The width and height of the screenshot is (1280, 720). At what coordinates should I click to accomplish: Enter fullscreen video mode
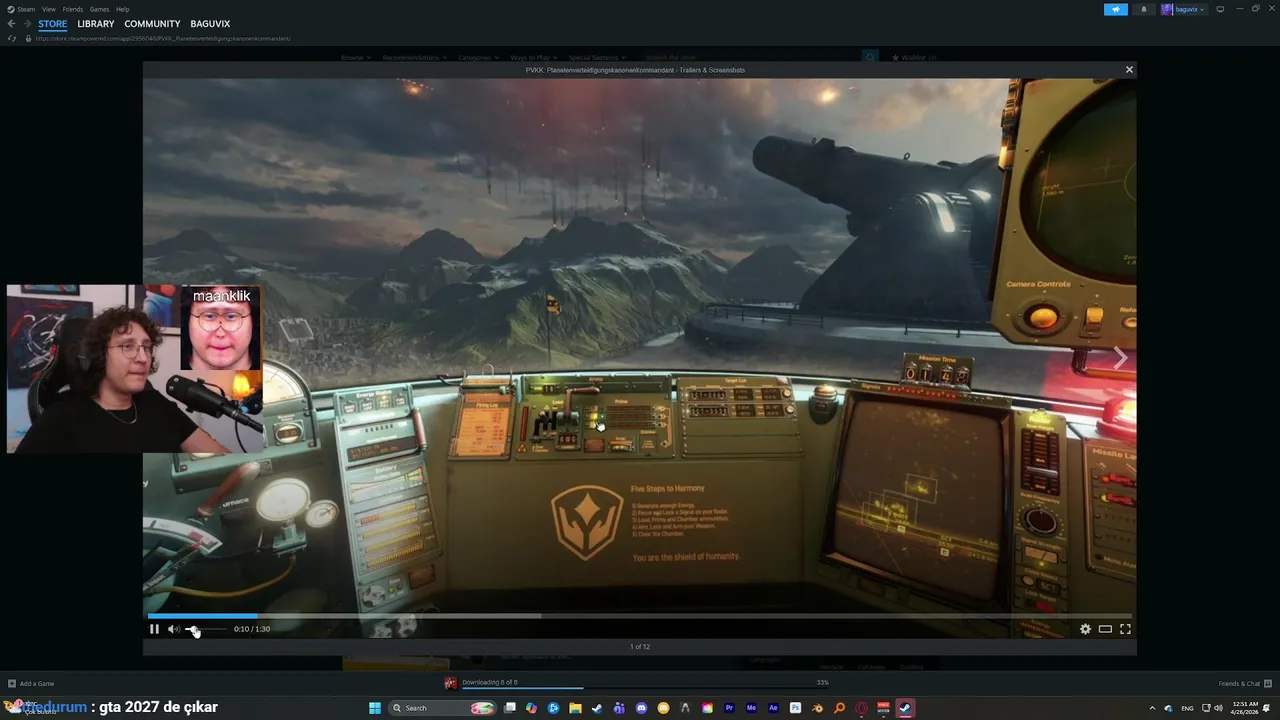coord(1125,629)
